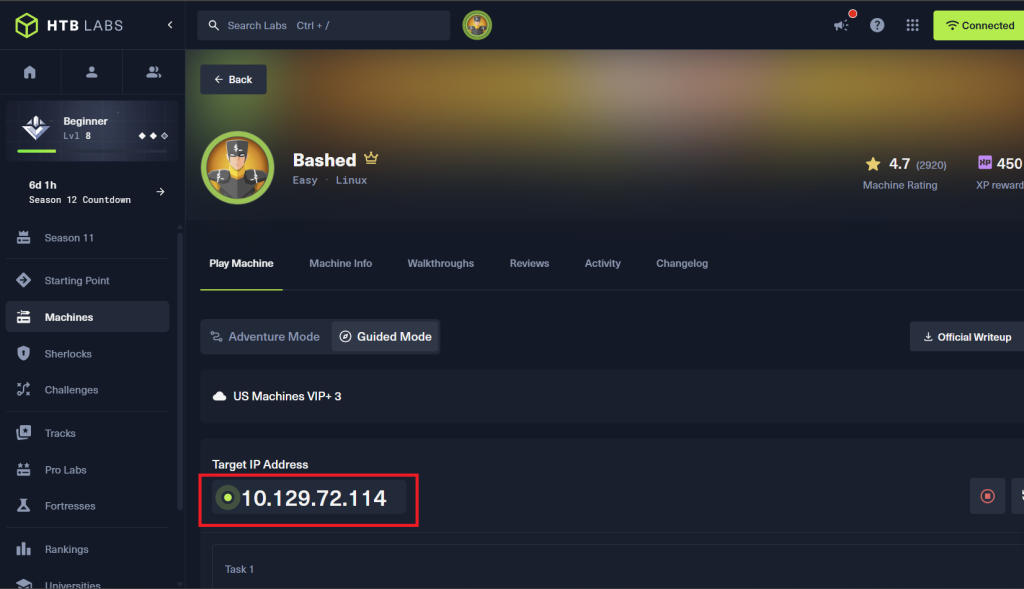1024x589 pixels.
Task: Open Beginner Lvl 8 rank card
Action: pos(92,129)
